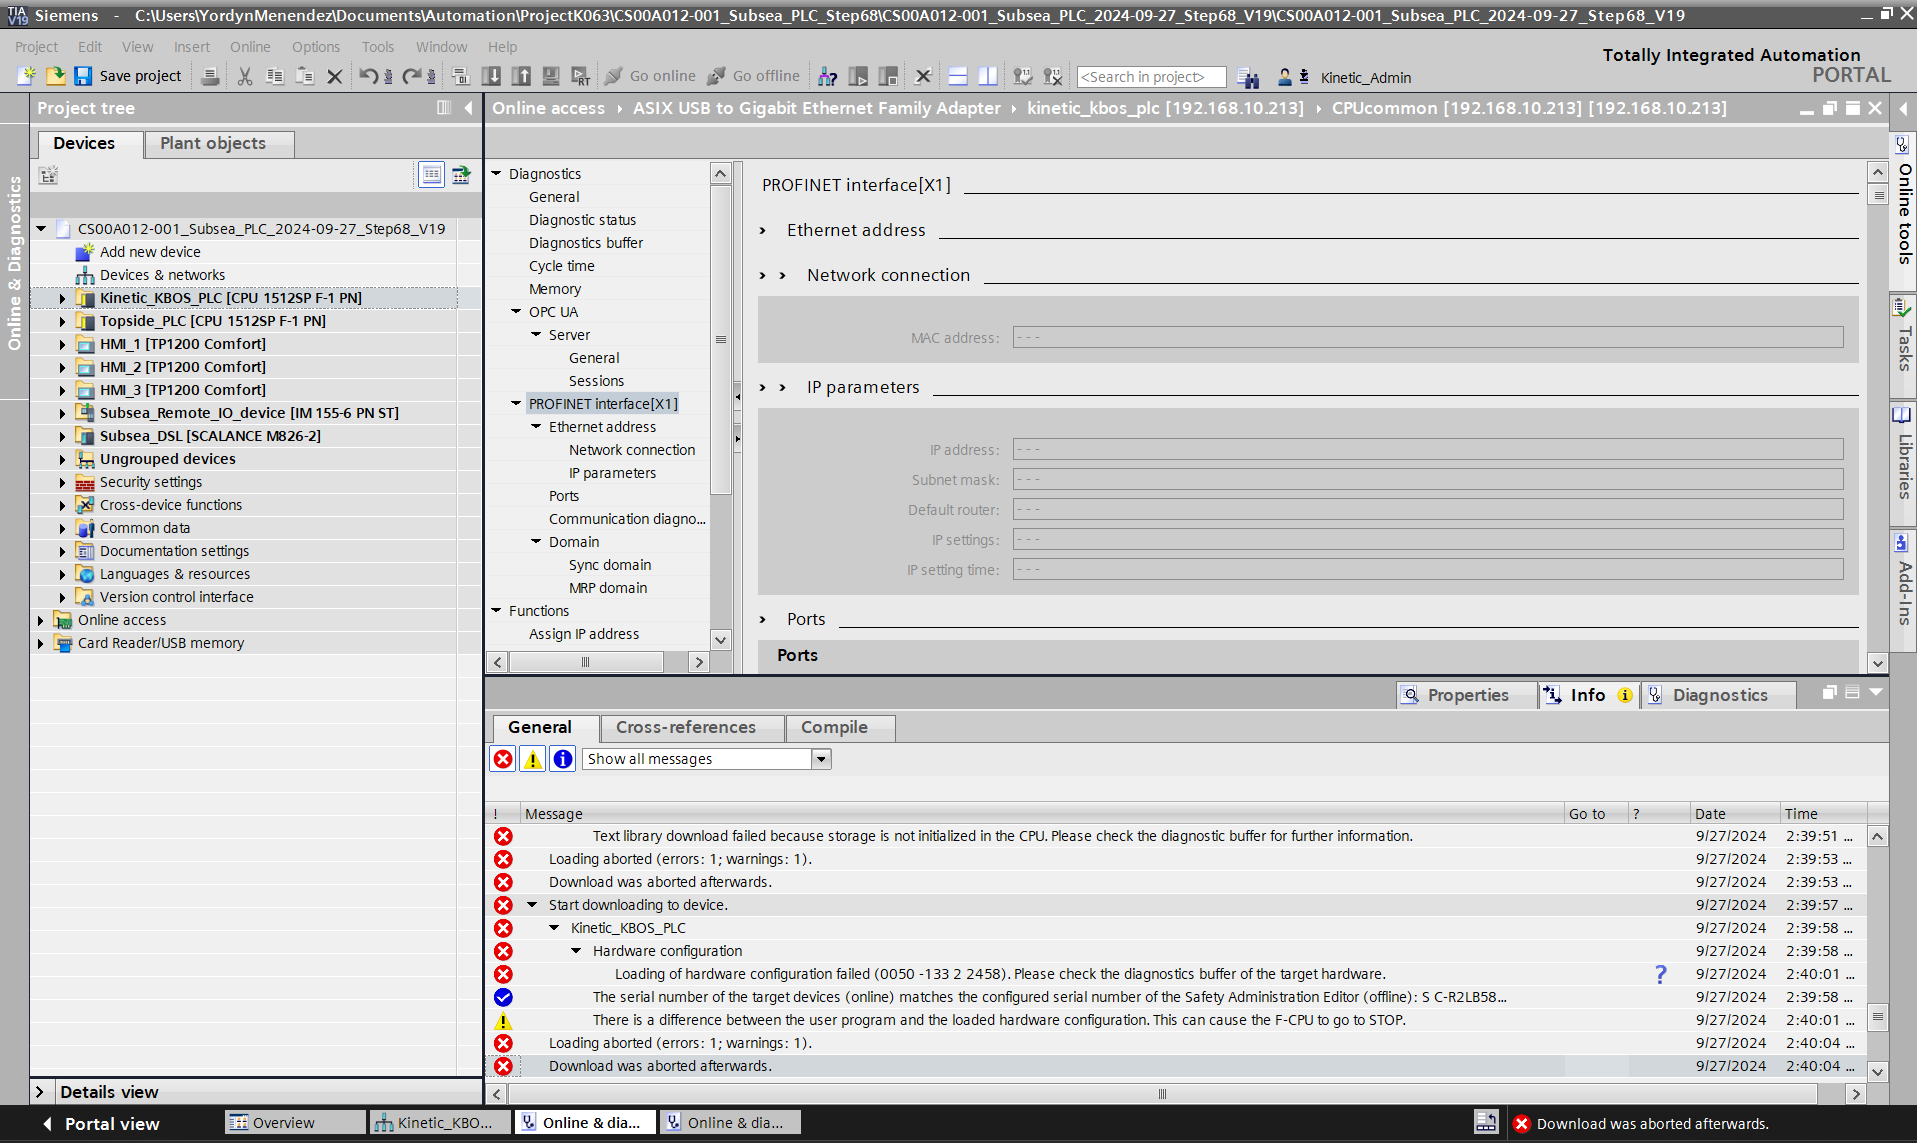Click the navigation tree horizontal scrollbar
Screen dimensions: 1917x1143
(x=585, y=662)
